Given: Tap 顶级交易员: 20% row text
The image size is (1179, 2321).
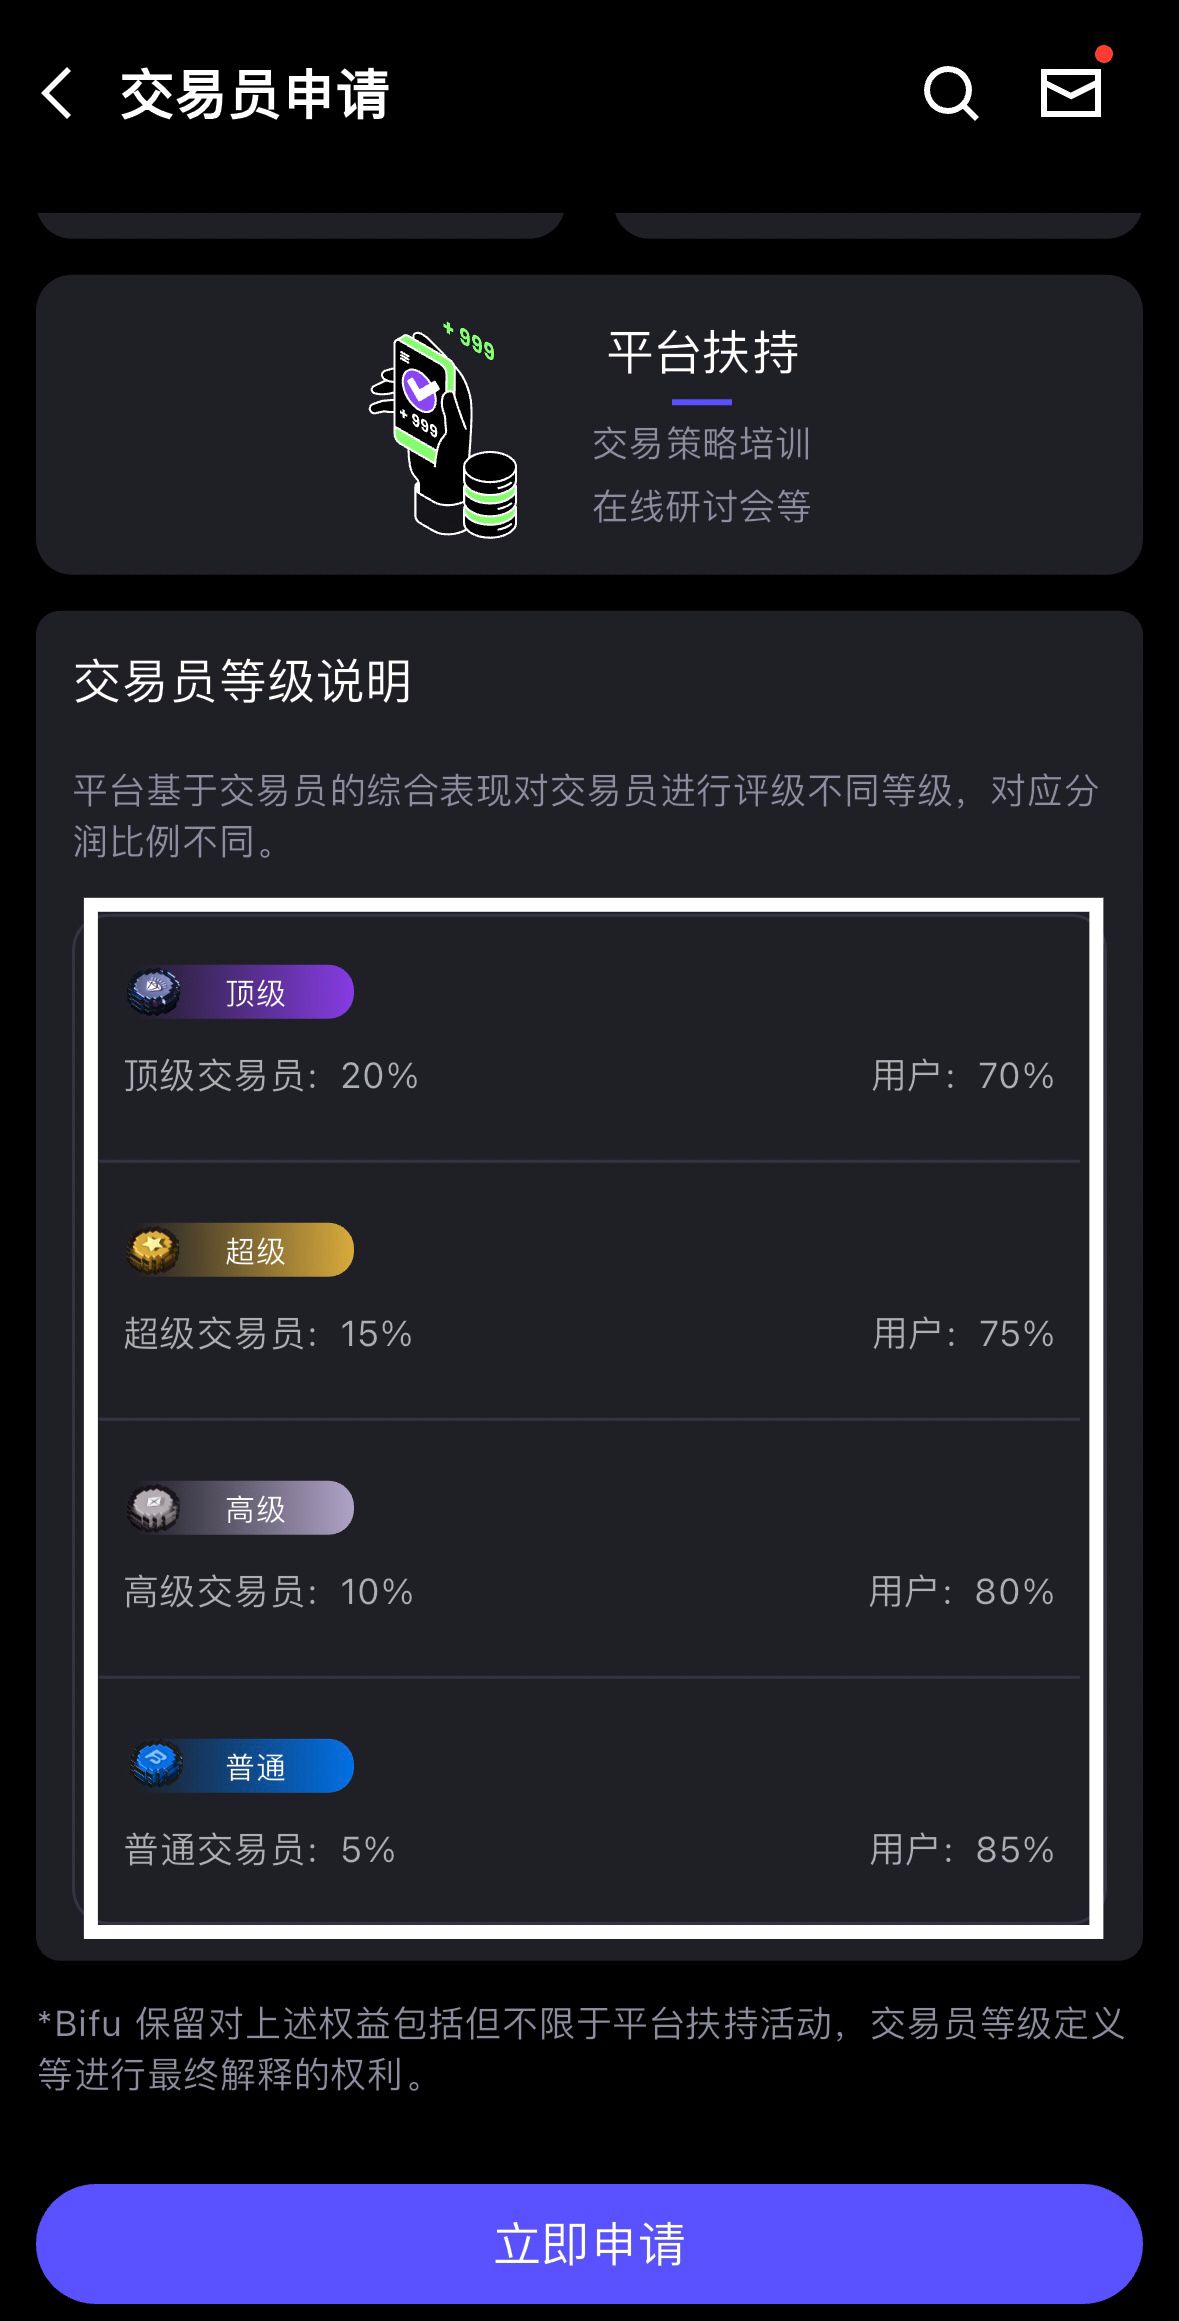Looking at the screenshot, I should point(271,1076).
